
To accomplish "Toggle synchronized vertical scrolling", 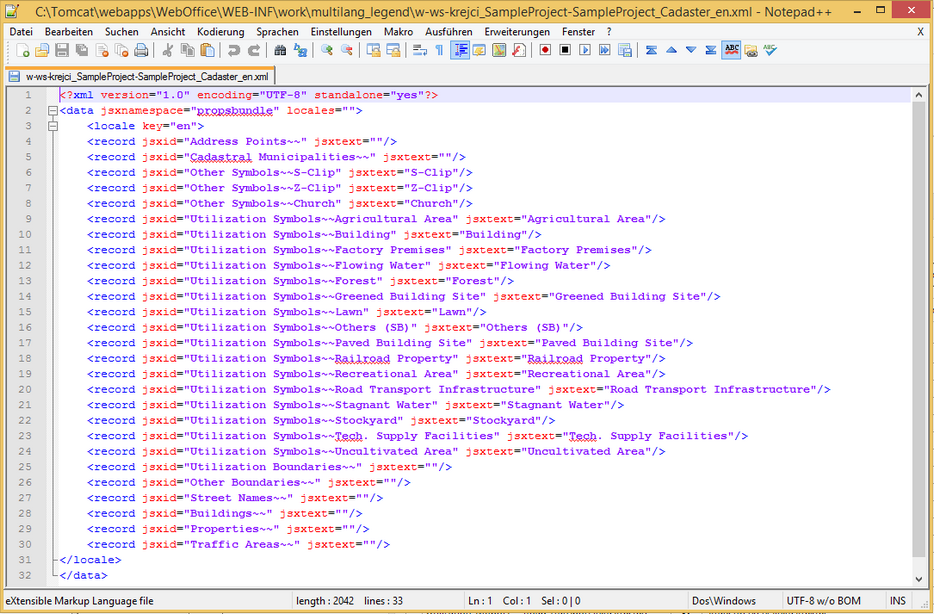I will (372, 50).
